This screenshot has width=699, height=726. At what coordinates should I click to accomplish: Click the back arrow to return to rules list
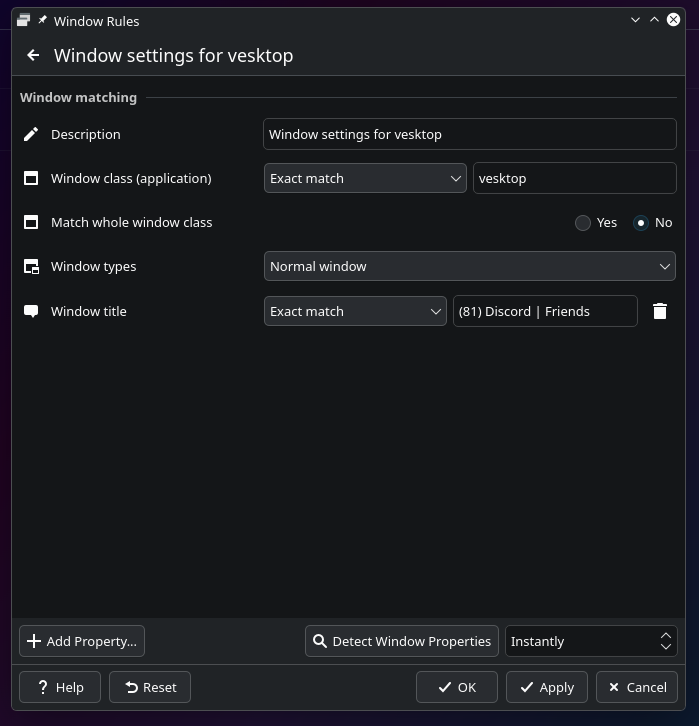[33, 56]
